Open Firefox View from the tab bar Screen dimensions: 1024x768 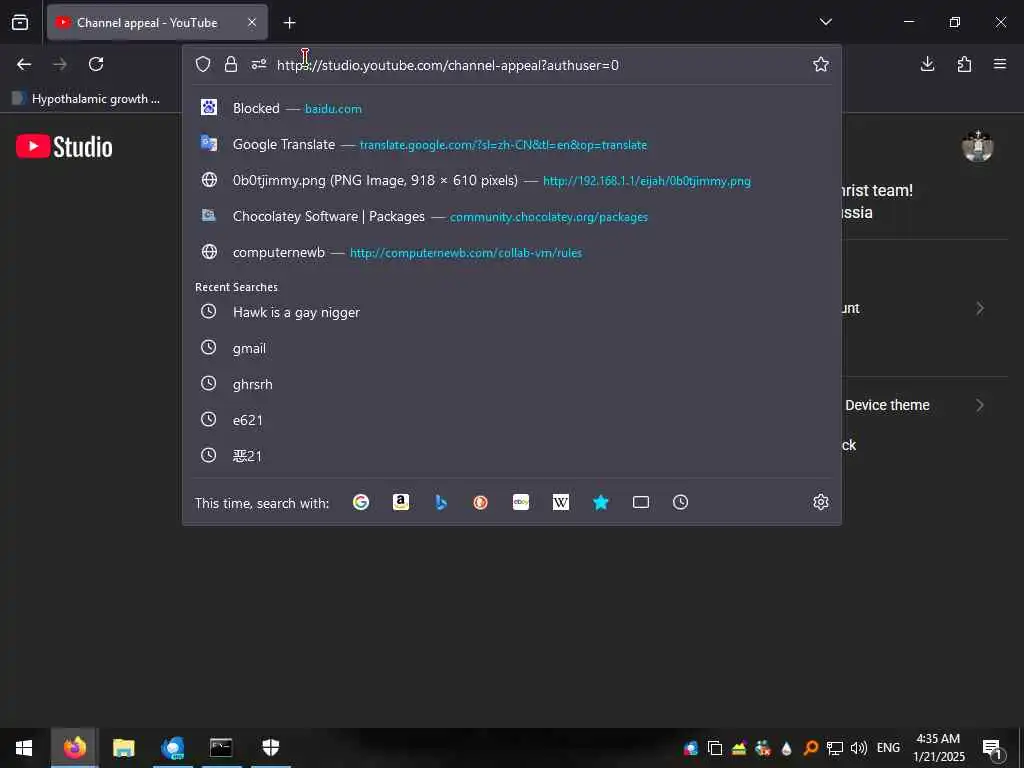coord(20,22)
